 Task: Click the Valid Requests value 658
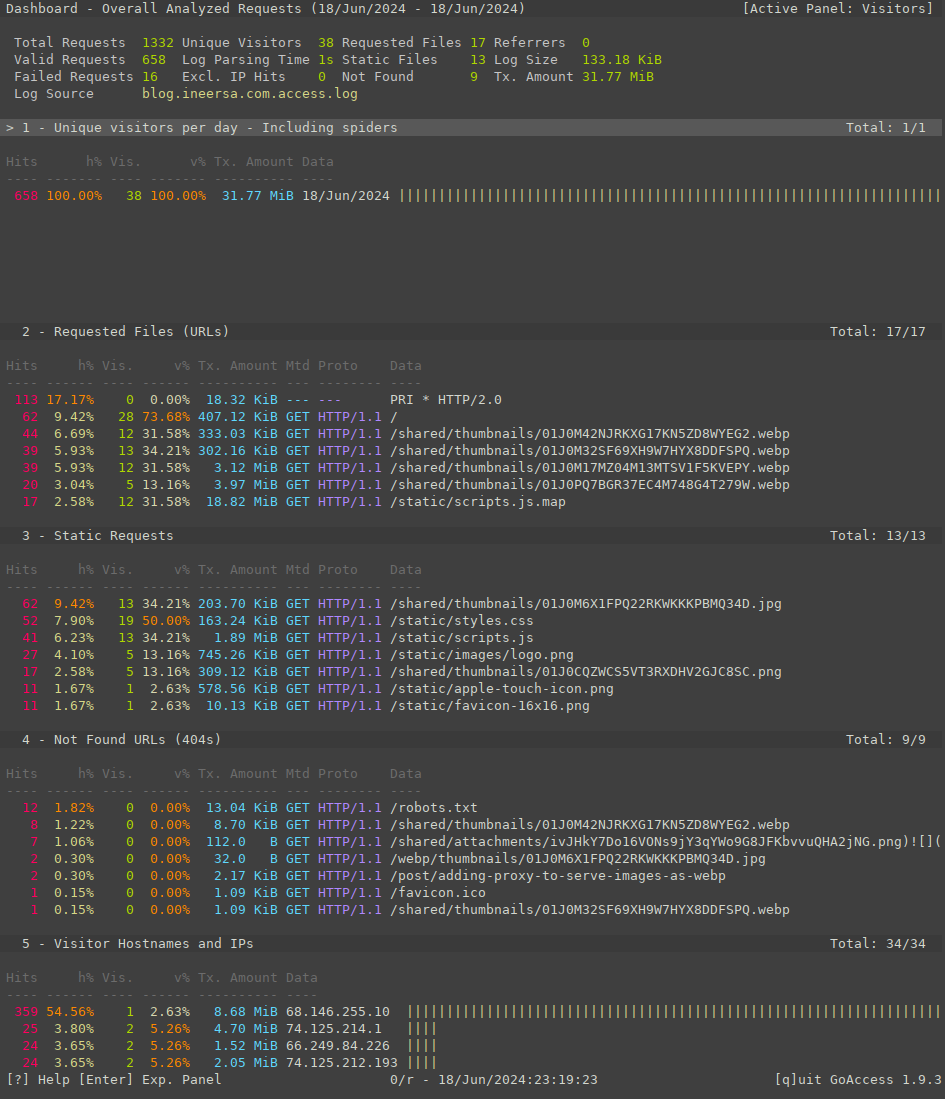[154, 60]
